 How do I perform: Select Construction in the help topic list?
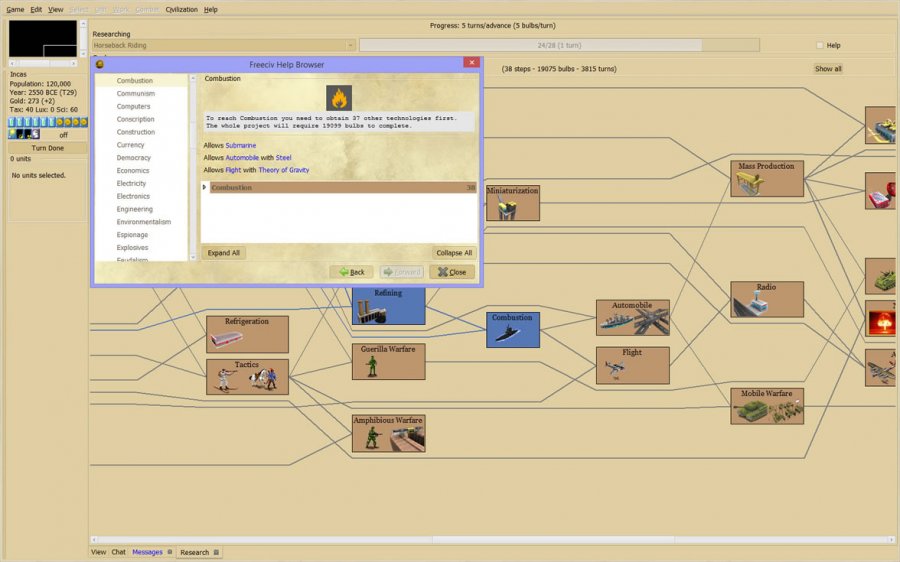click(x=135, y=132)
